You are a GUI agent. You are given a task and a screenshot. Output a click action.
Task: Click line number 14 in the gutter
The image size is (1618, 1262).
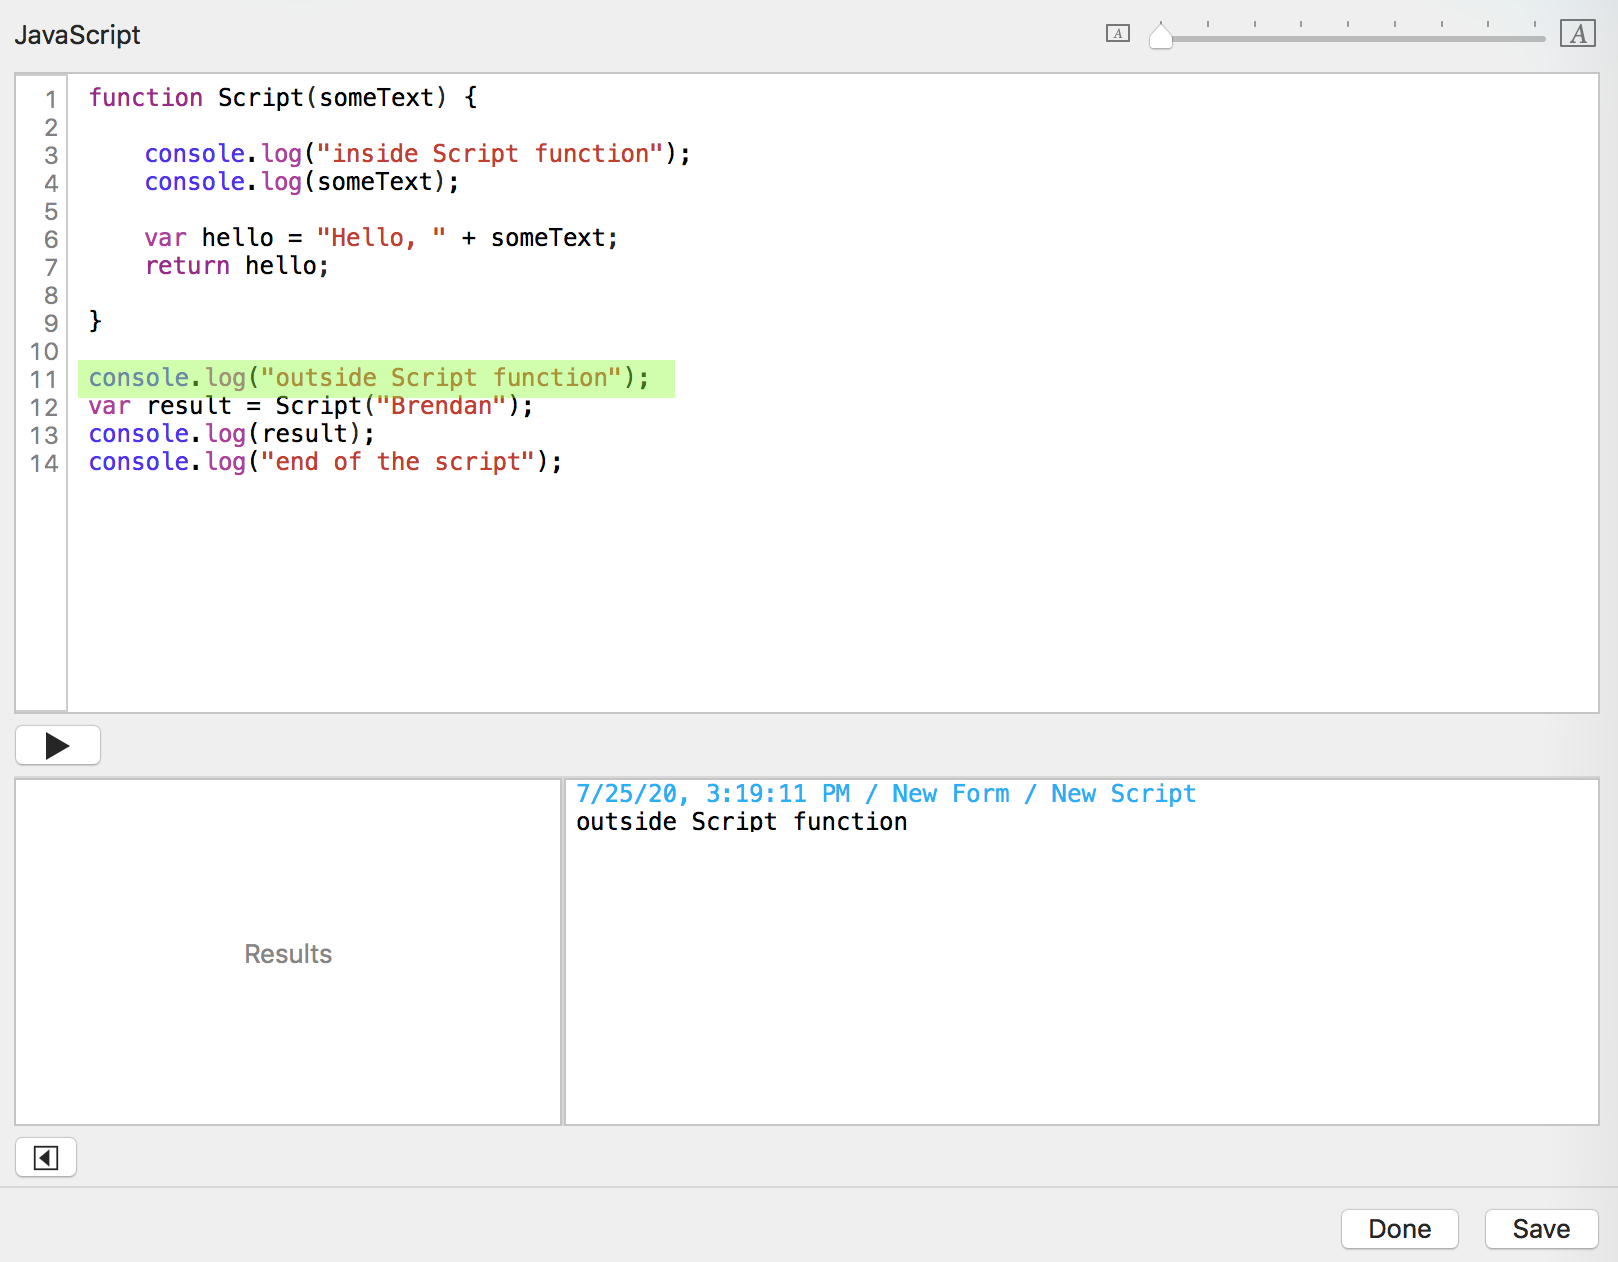tap(44, 463)
